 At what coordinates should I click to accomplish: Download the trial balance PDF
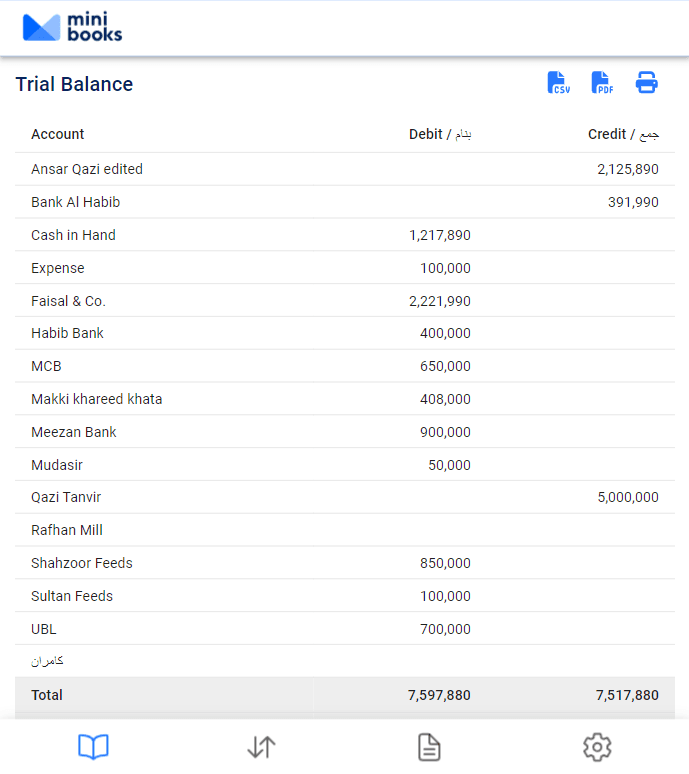tap(602, 84)
